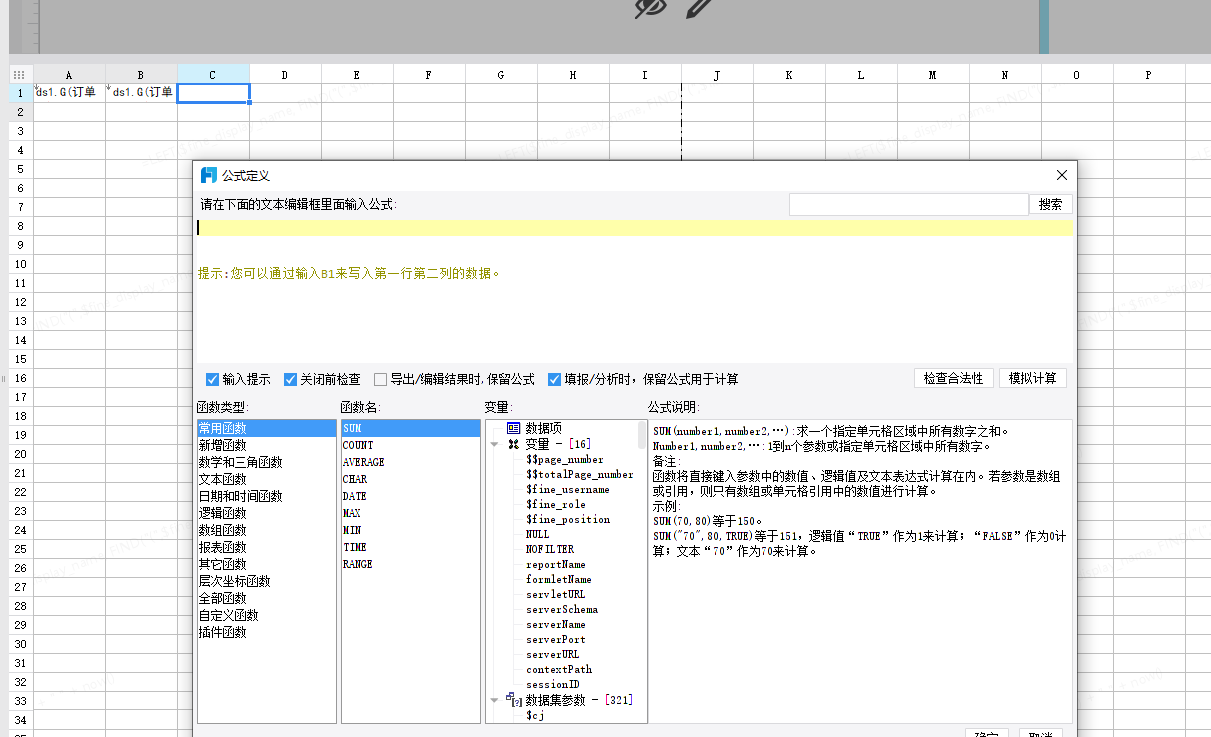Select $fine_username variable
Screen dimensions: 1211x737
tap(568, 489)
